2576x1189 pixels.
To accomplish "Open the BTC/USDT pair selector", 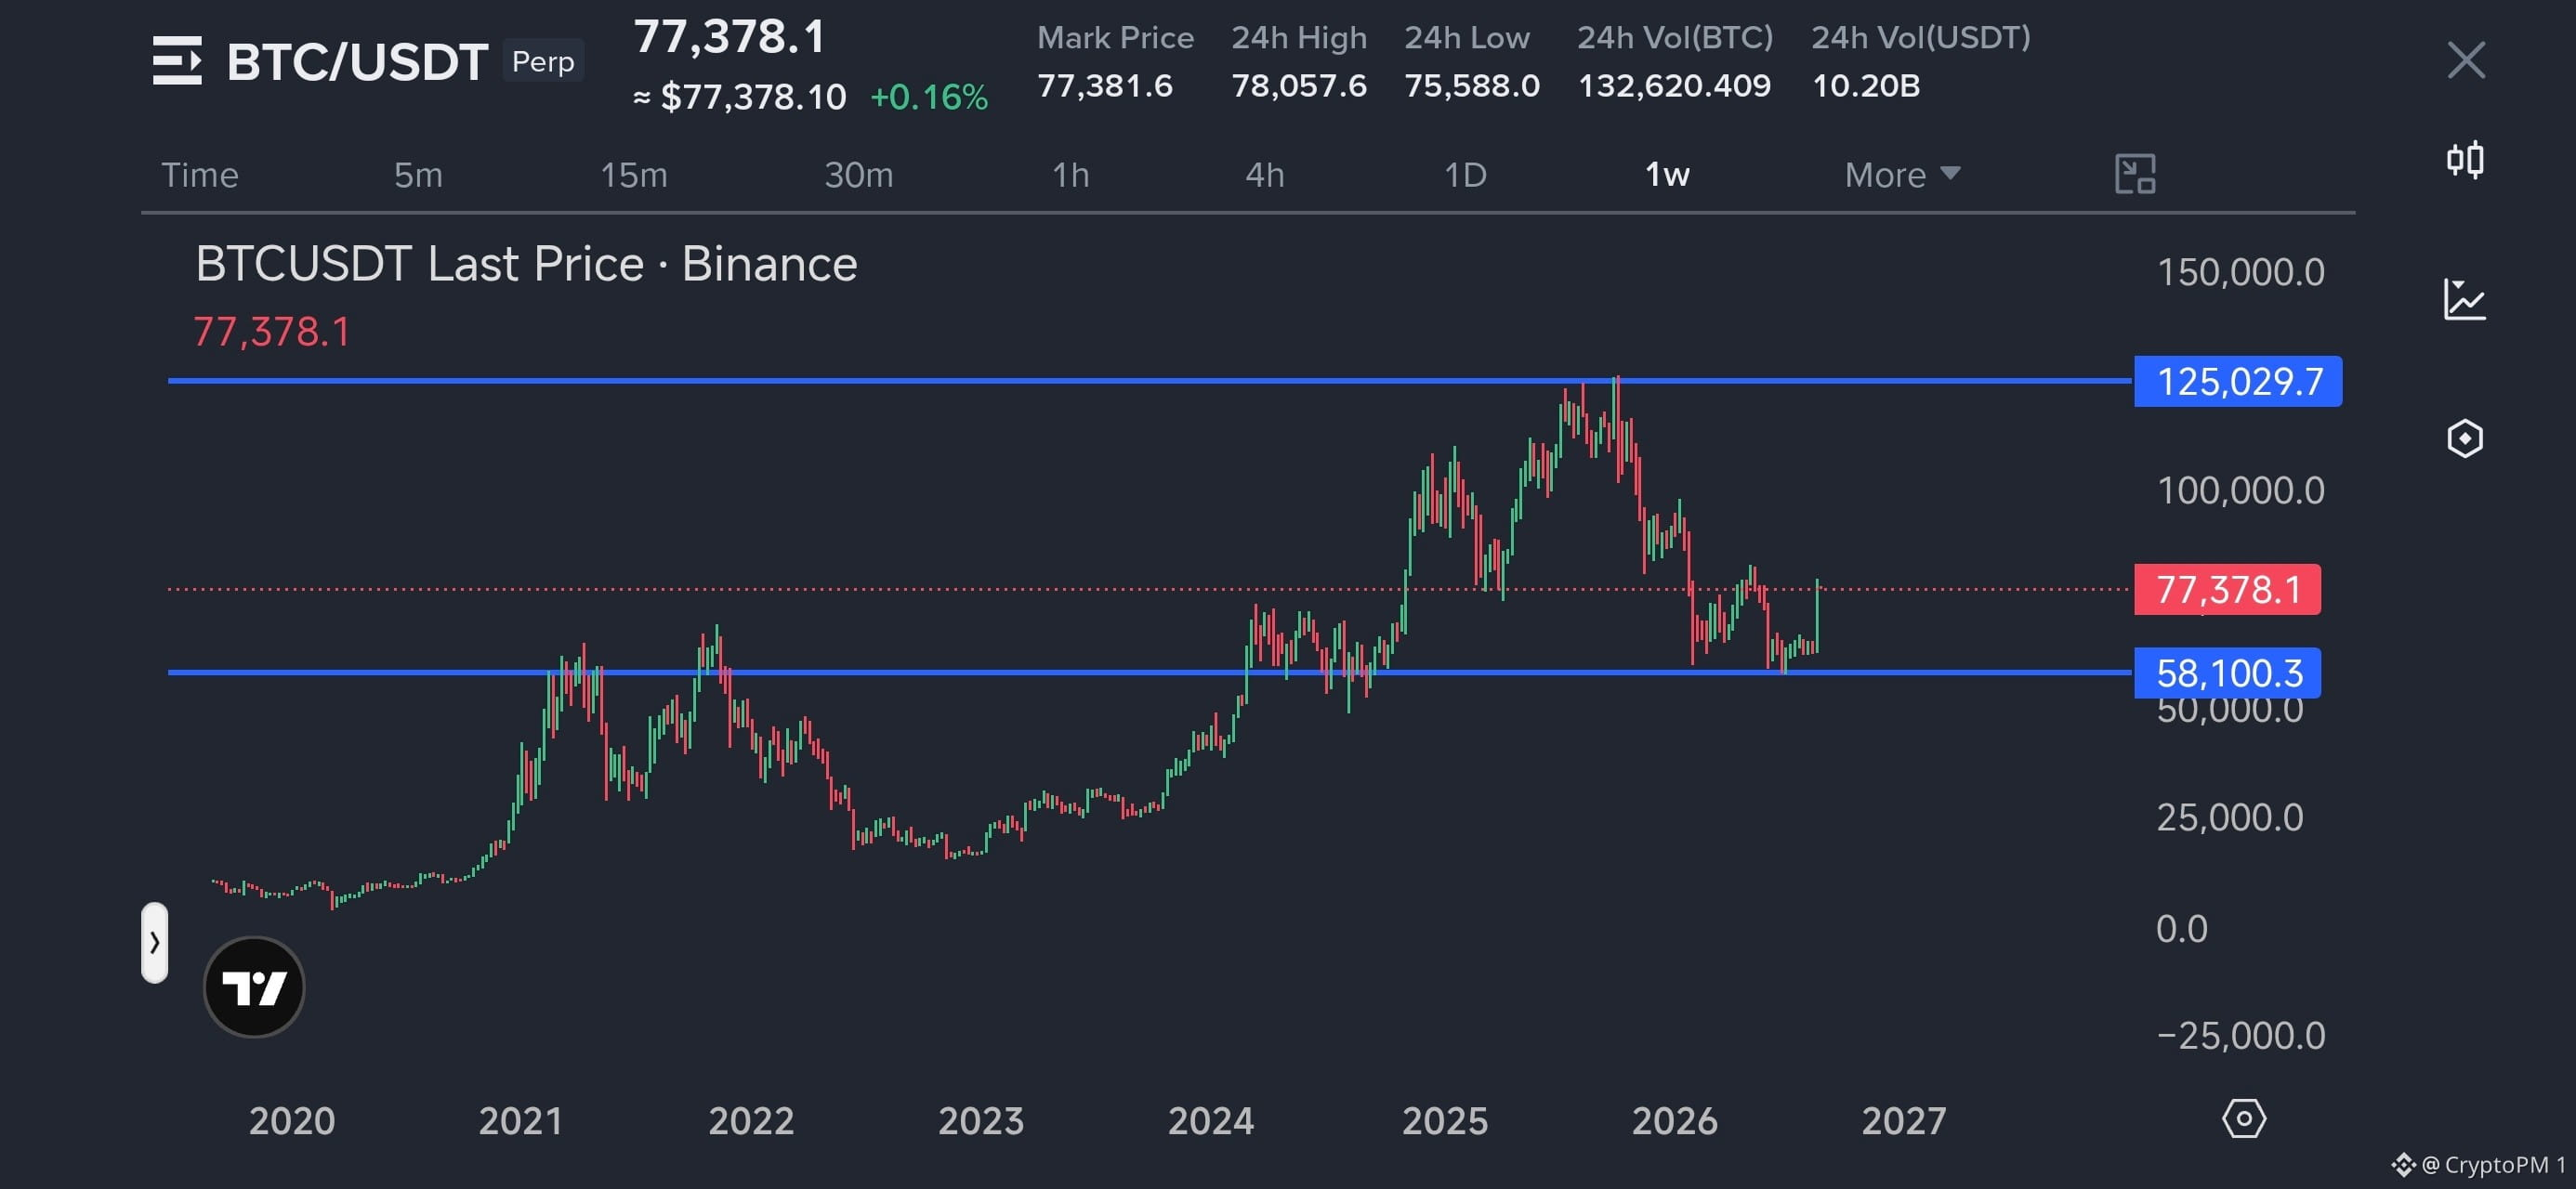I will click(357, 62).
